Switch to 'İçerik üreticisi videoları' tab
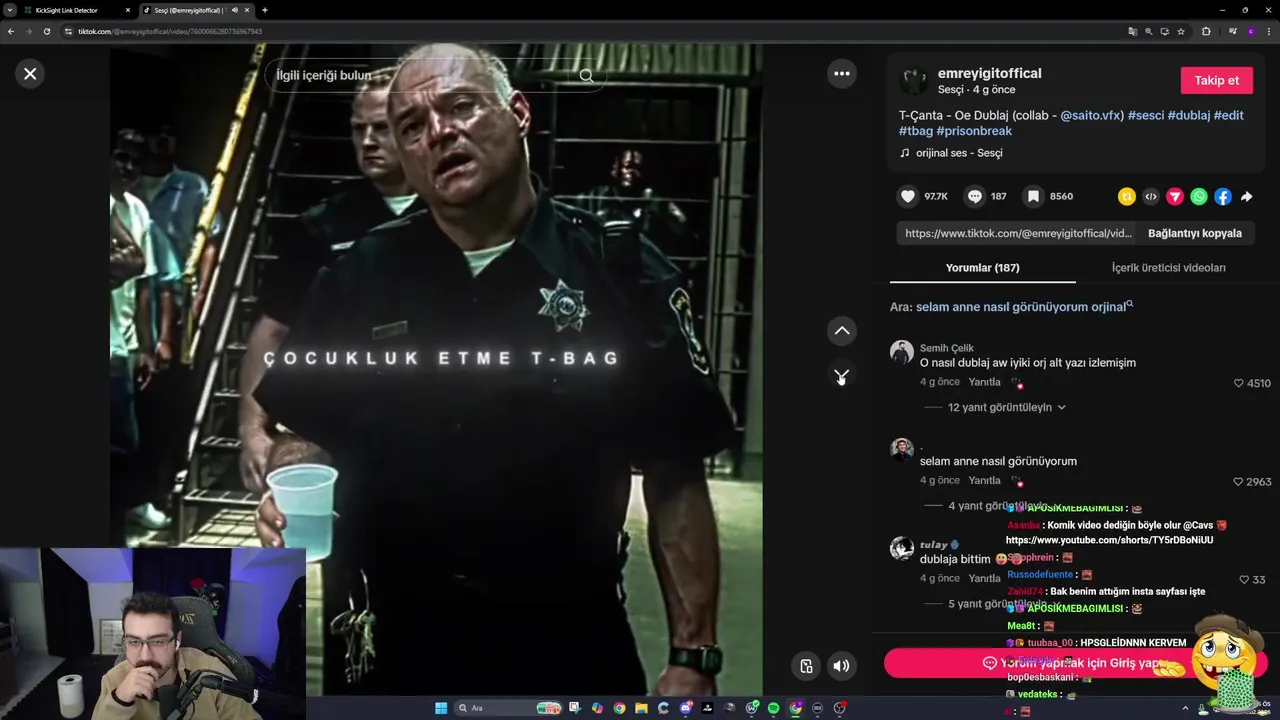Screen dimensions: 1280x720 [x=1168, y=267]
